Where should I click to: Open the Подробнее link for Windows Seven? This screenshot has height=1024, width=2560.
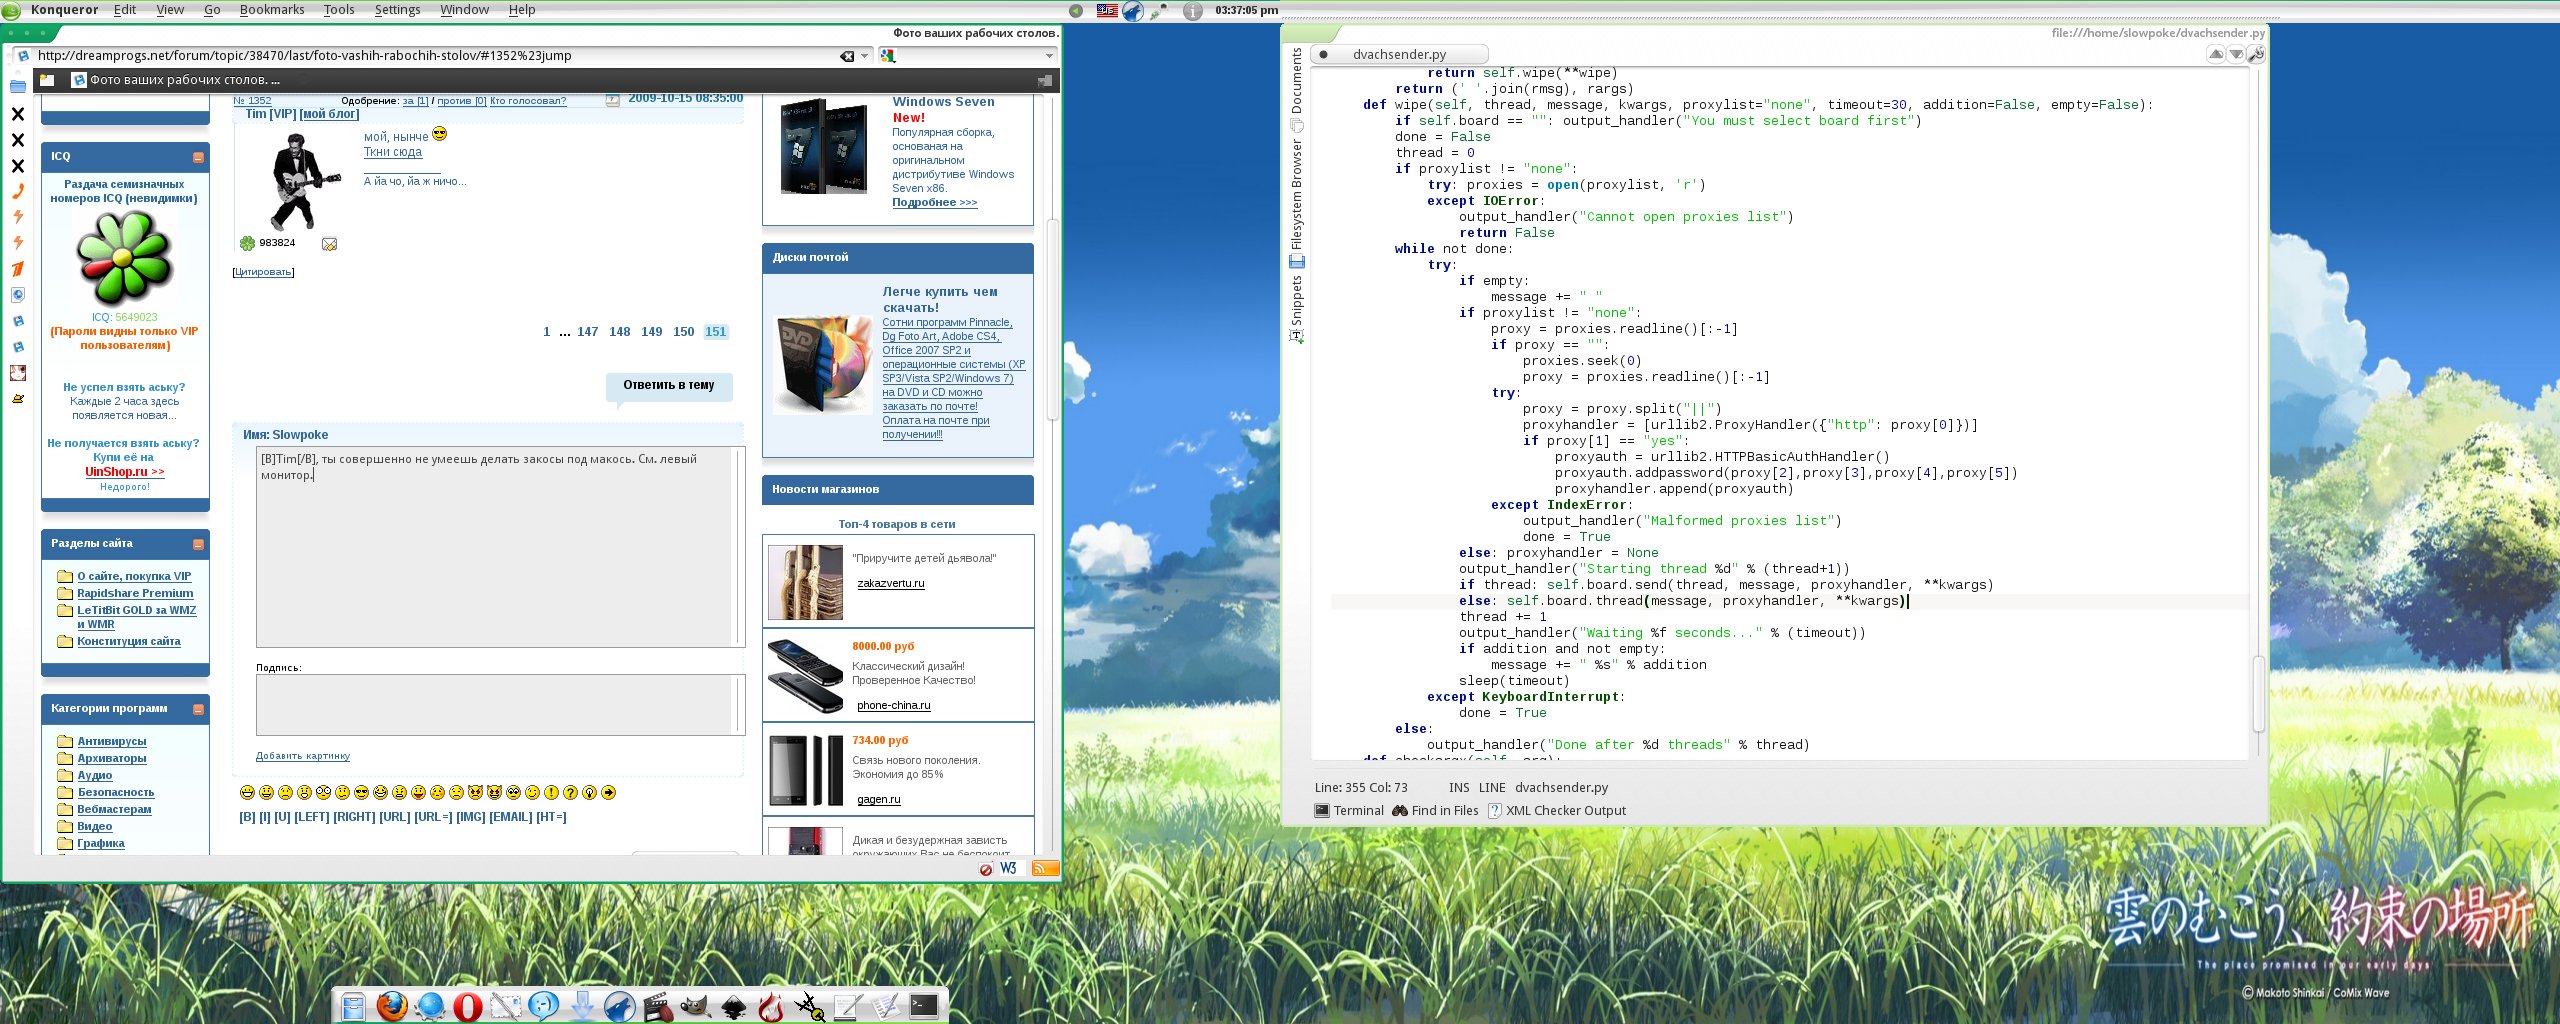[935, 202]
